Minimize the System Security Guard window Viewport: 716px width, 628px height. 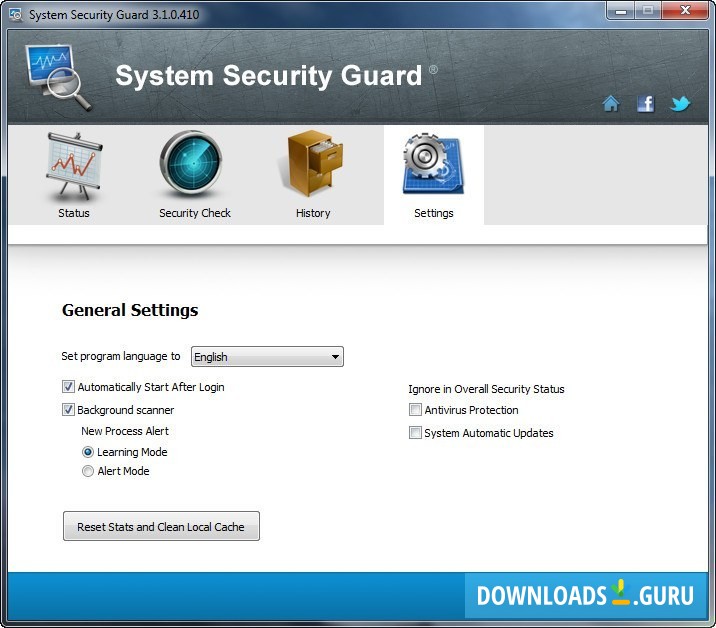click(621, 11)
